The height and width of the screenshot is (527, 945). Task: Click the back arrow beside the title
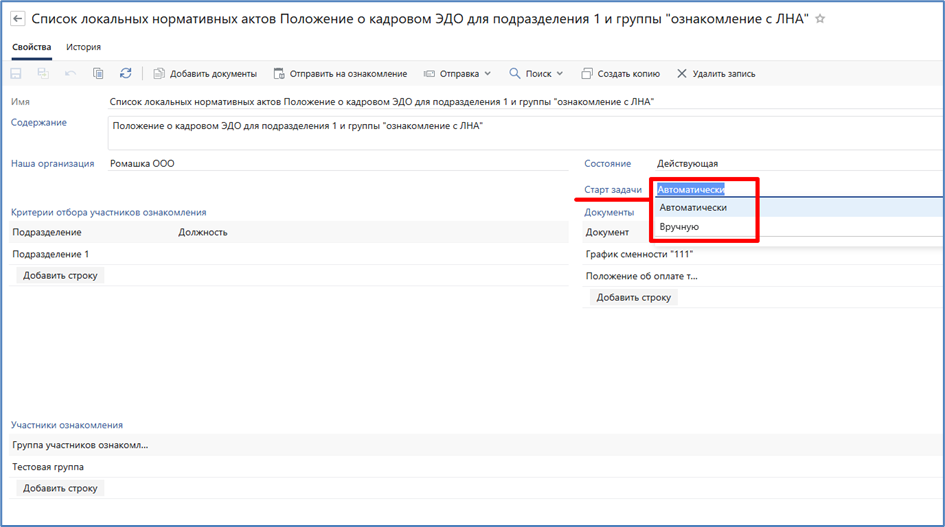point(18,19)
